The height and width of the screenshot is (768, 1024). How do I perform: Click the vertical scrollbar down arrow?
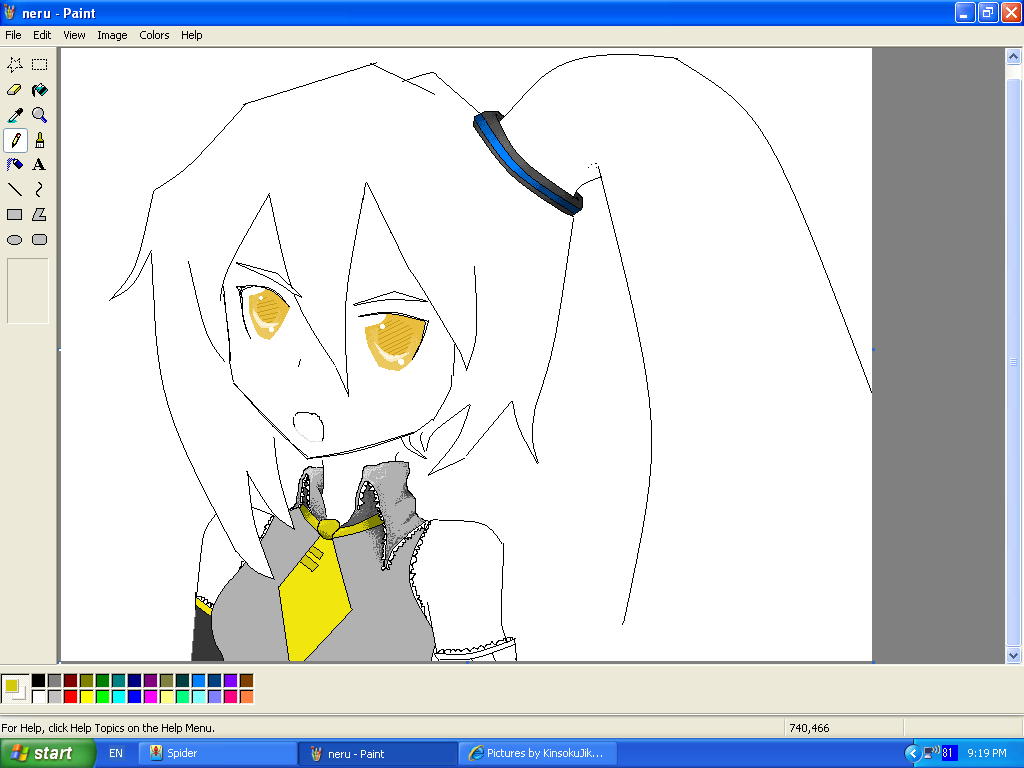tap(1013, 655)
